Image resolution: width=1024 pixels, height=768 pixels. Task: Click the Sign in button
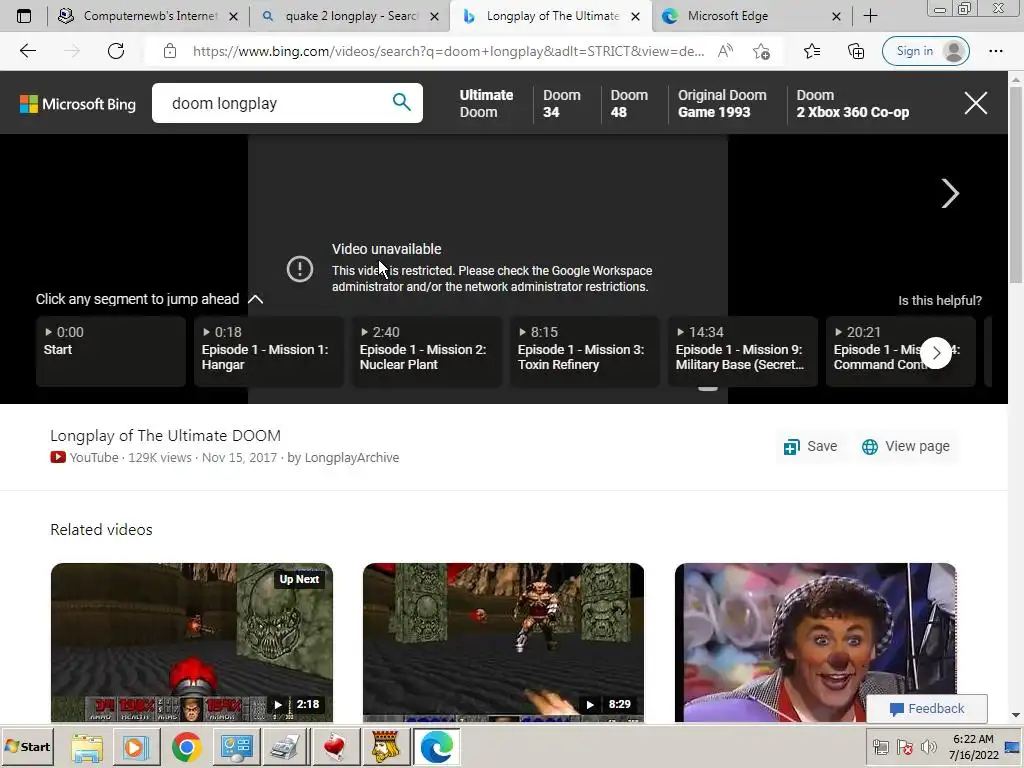pyautogui.click(x=925, y=51)
